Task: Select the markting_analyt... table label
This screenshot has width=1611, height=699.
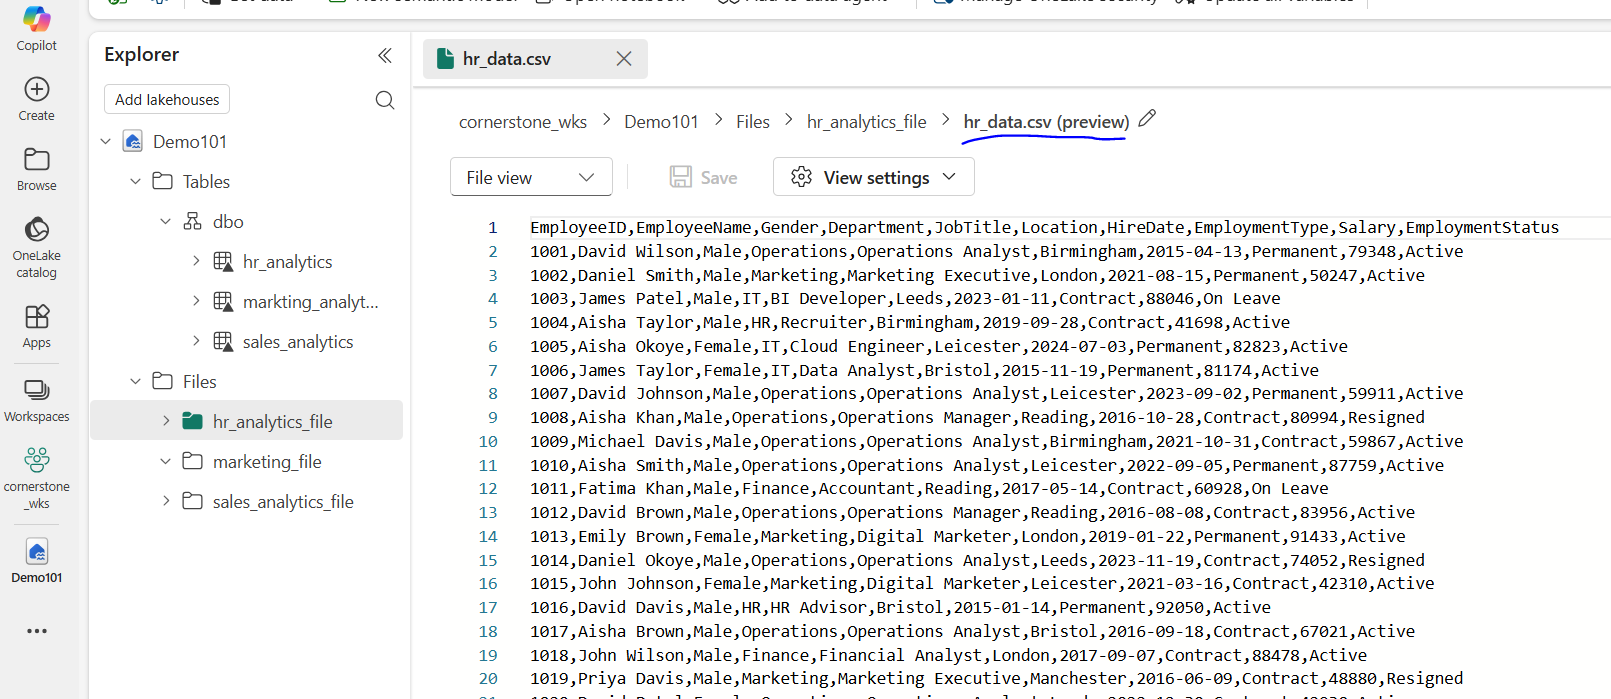Action: [x=311, y=302]
